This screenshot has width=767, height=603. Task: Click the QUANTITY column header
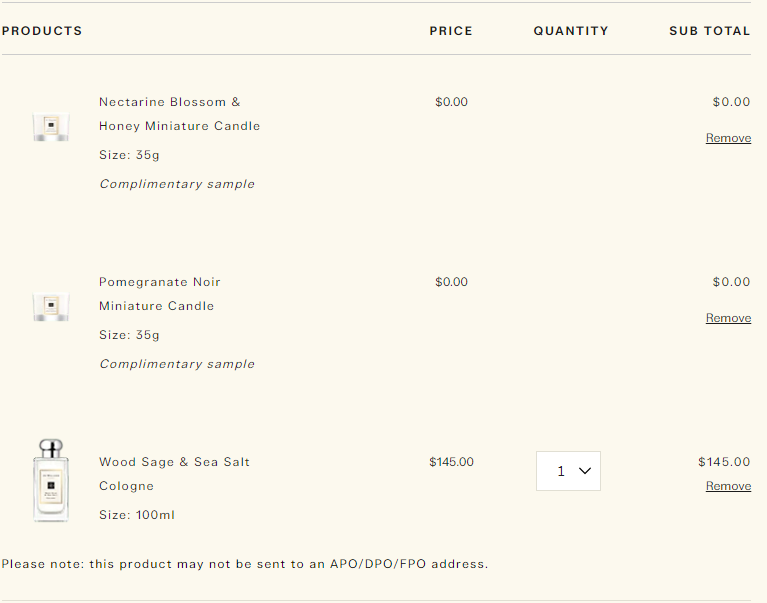click(571, 31)
